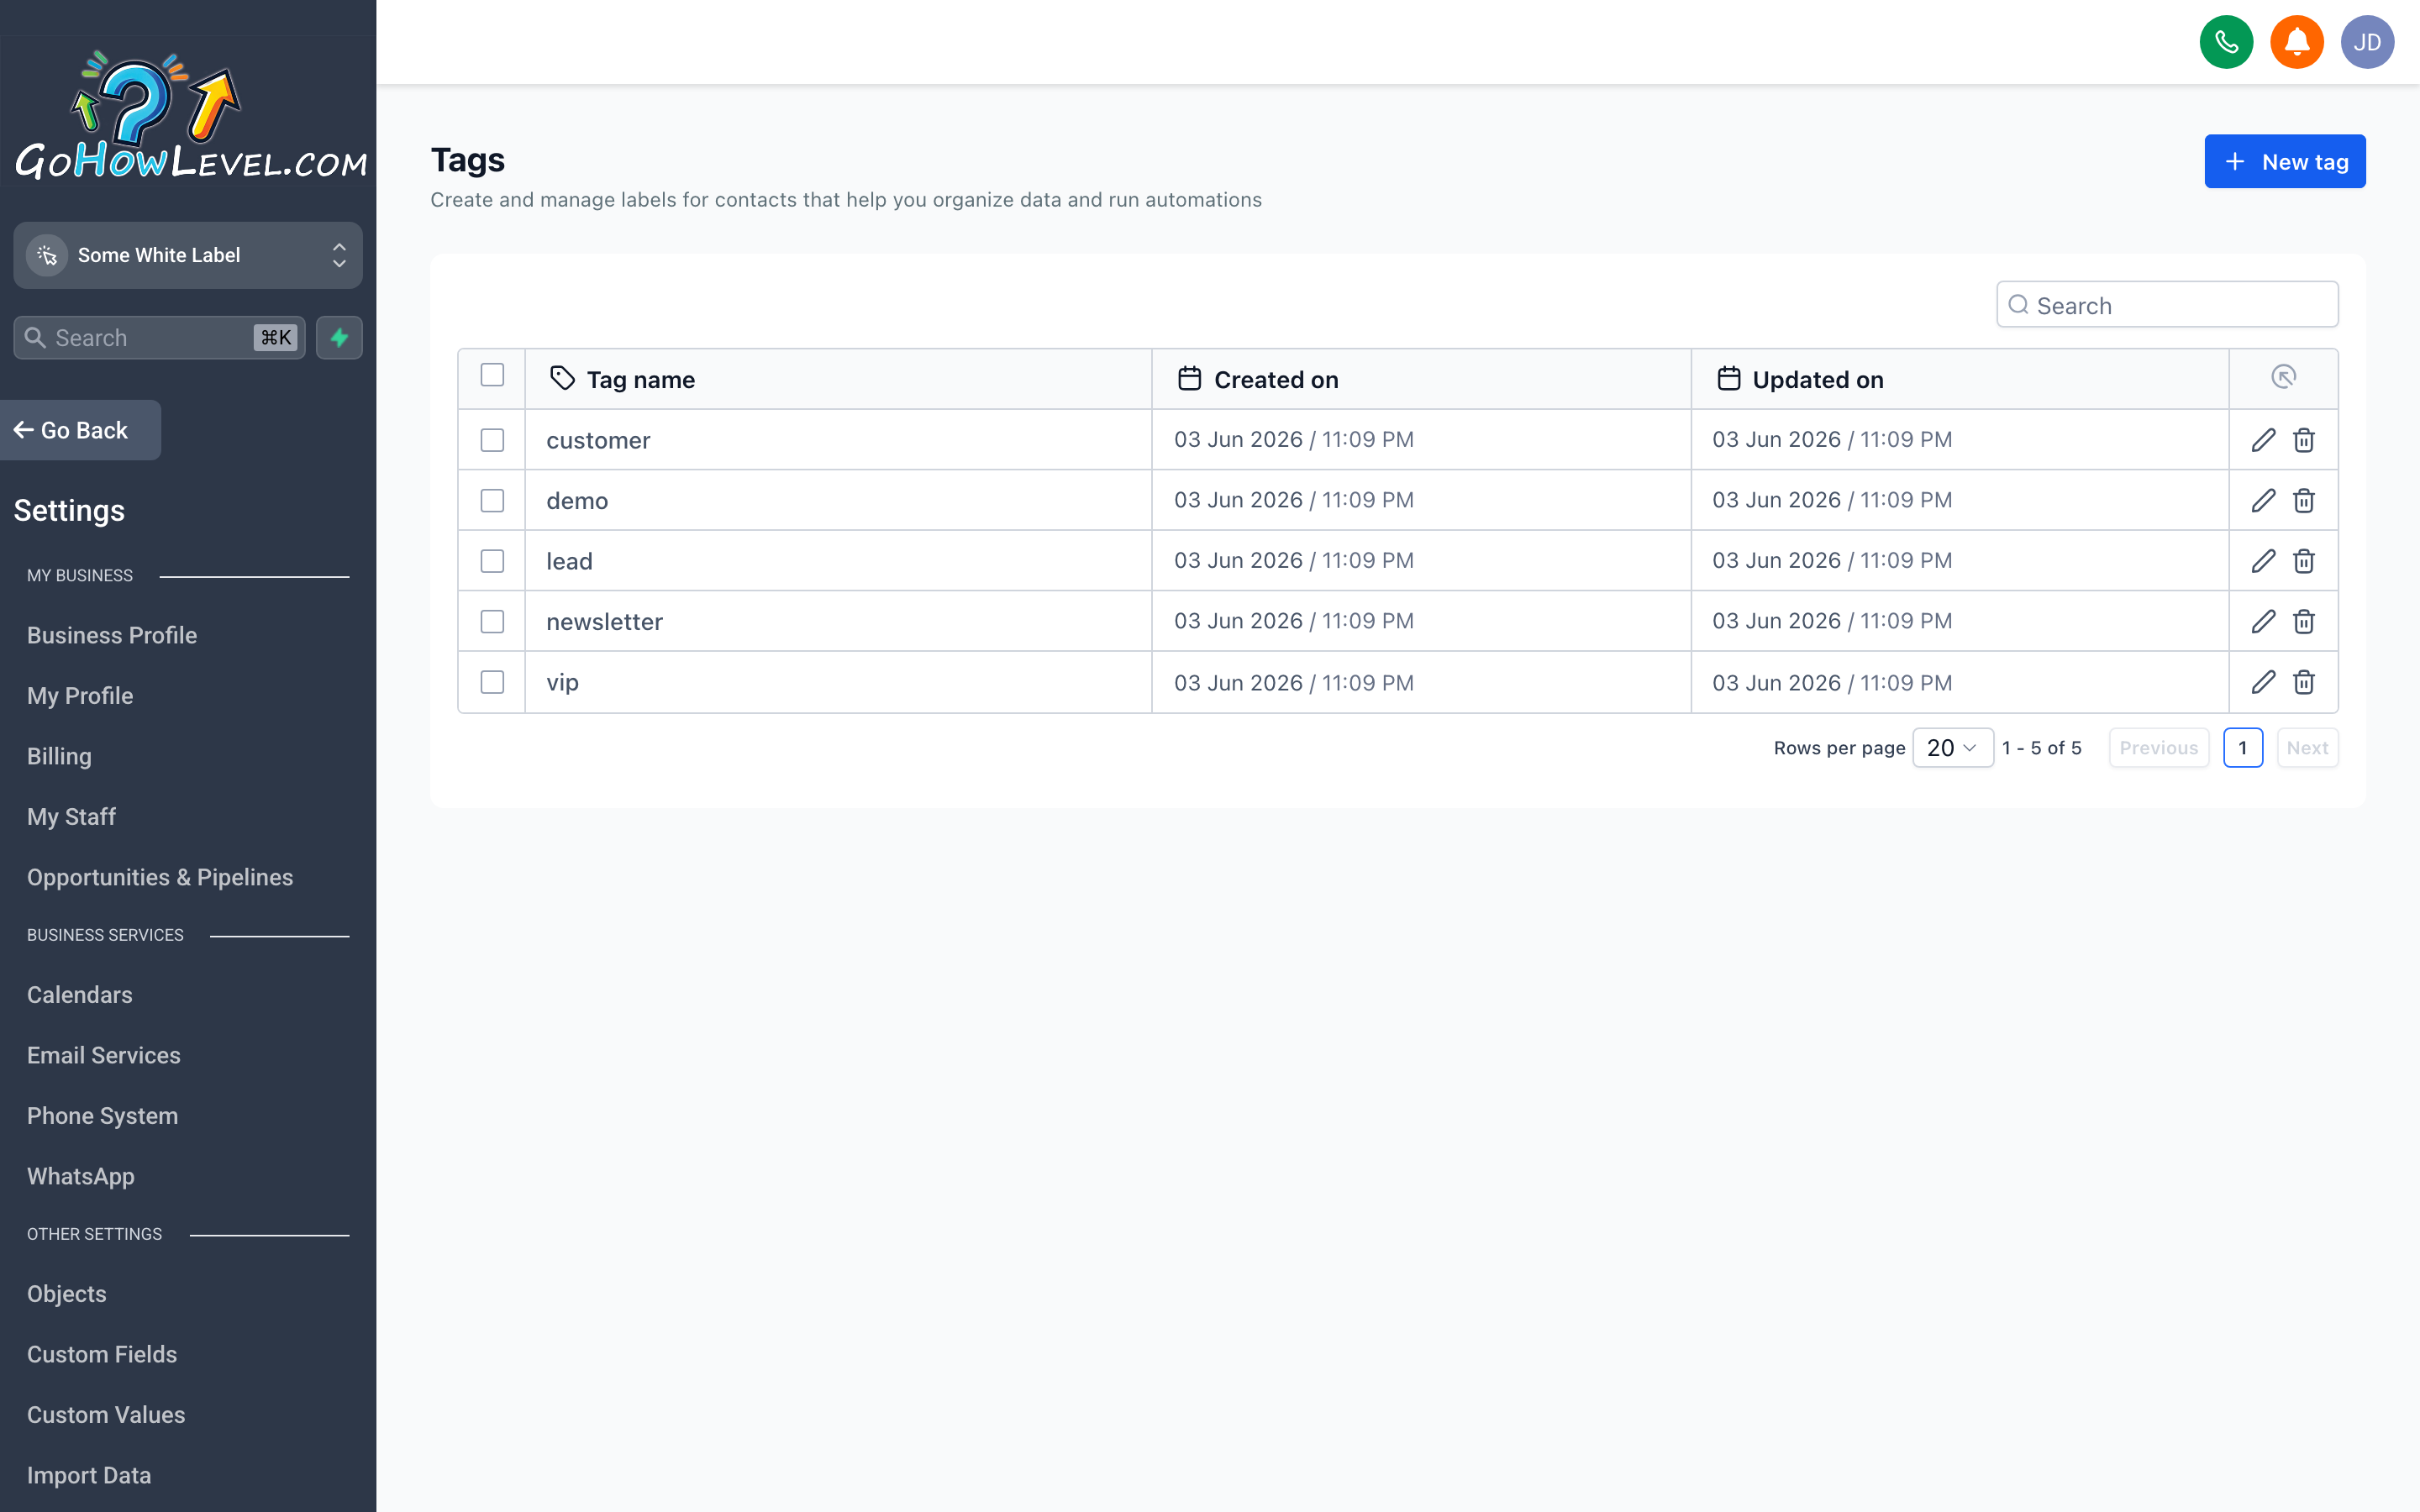Edit the lead tag with pencil icon
The width and height of the screenshot is (2420, 1512).
tap(2263, 561)
